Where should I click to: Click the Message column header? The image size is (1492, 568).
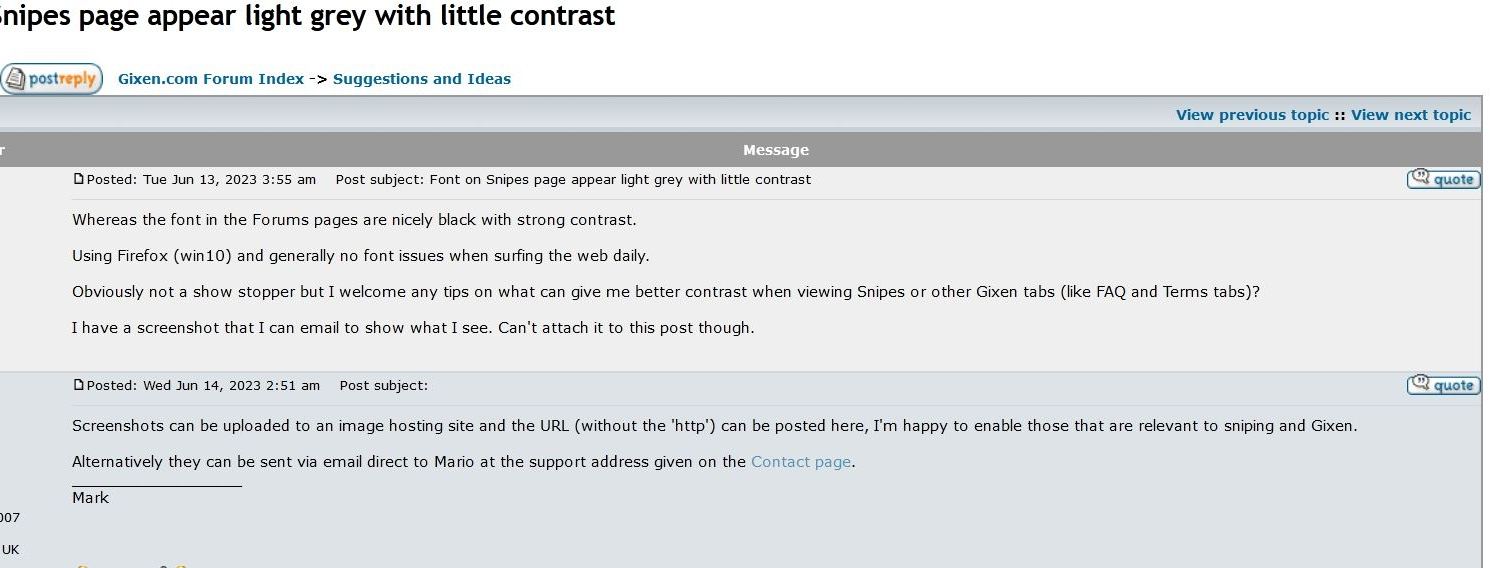click(x=776, y=150)
